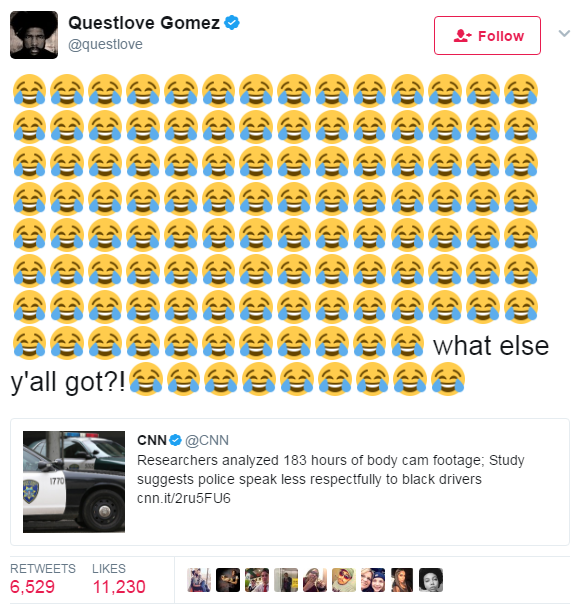Open the cnn.it/2ru5FU6 link
Viewport: 581px width, 613px height.
[184, 498]
